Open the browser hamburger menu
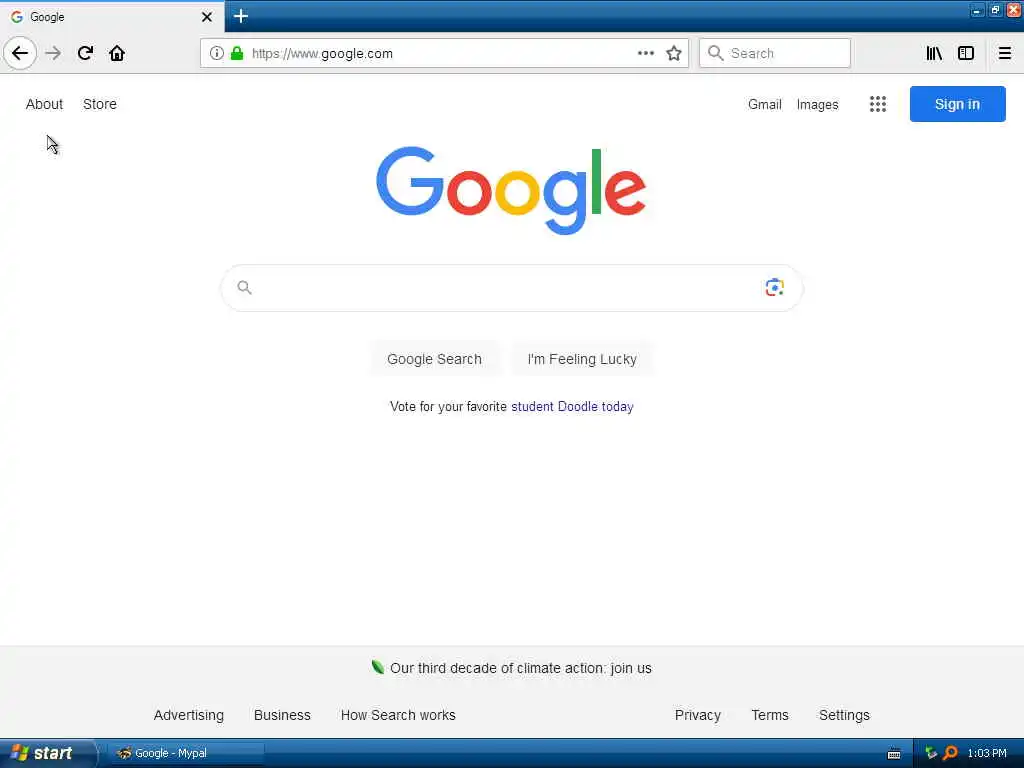 [x=1004, y=53]
